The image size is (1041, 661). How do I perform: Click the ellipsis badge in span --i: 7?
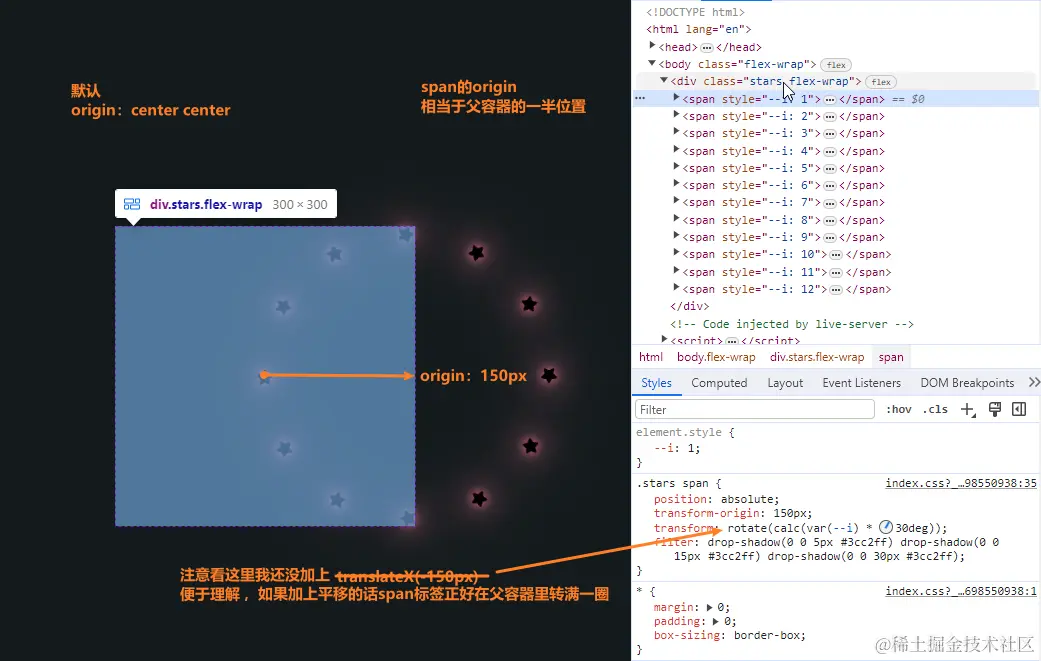click(830, 203)
